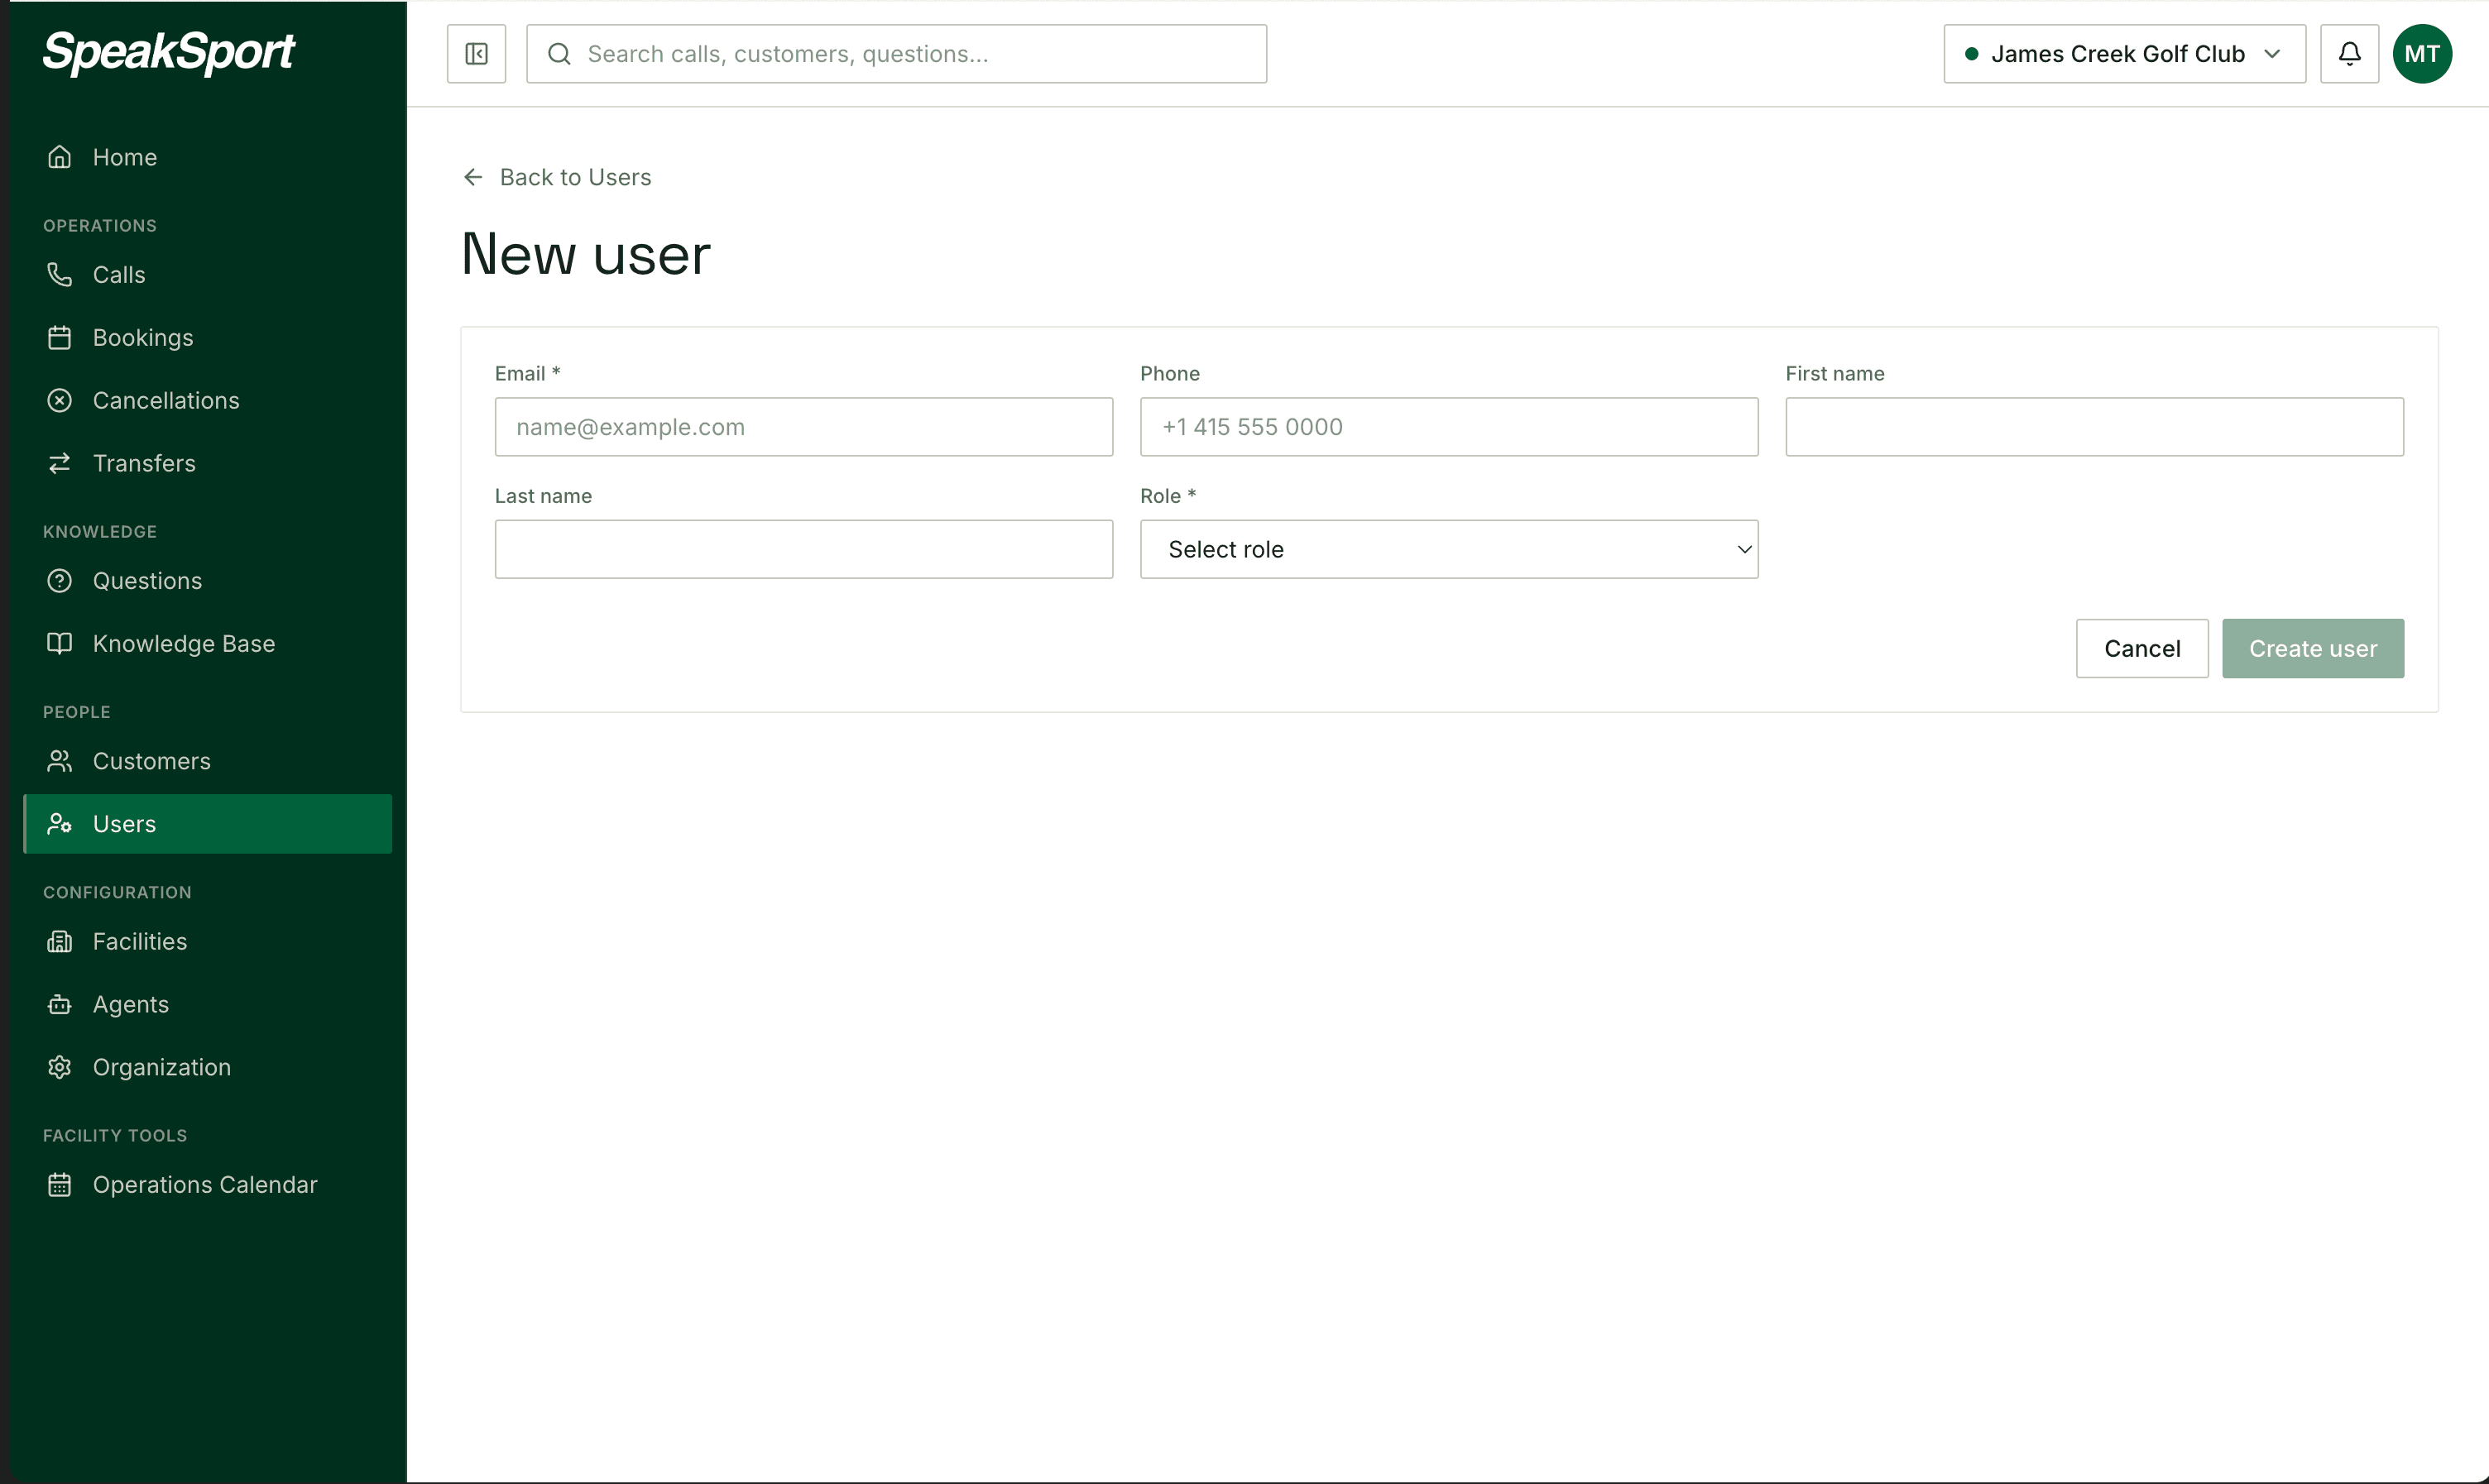Viewport: 2489px width, 1484px height.
Task: Follow the Back to Users link
Action: [557, 177]
